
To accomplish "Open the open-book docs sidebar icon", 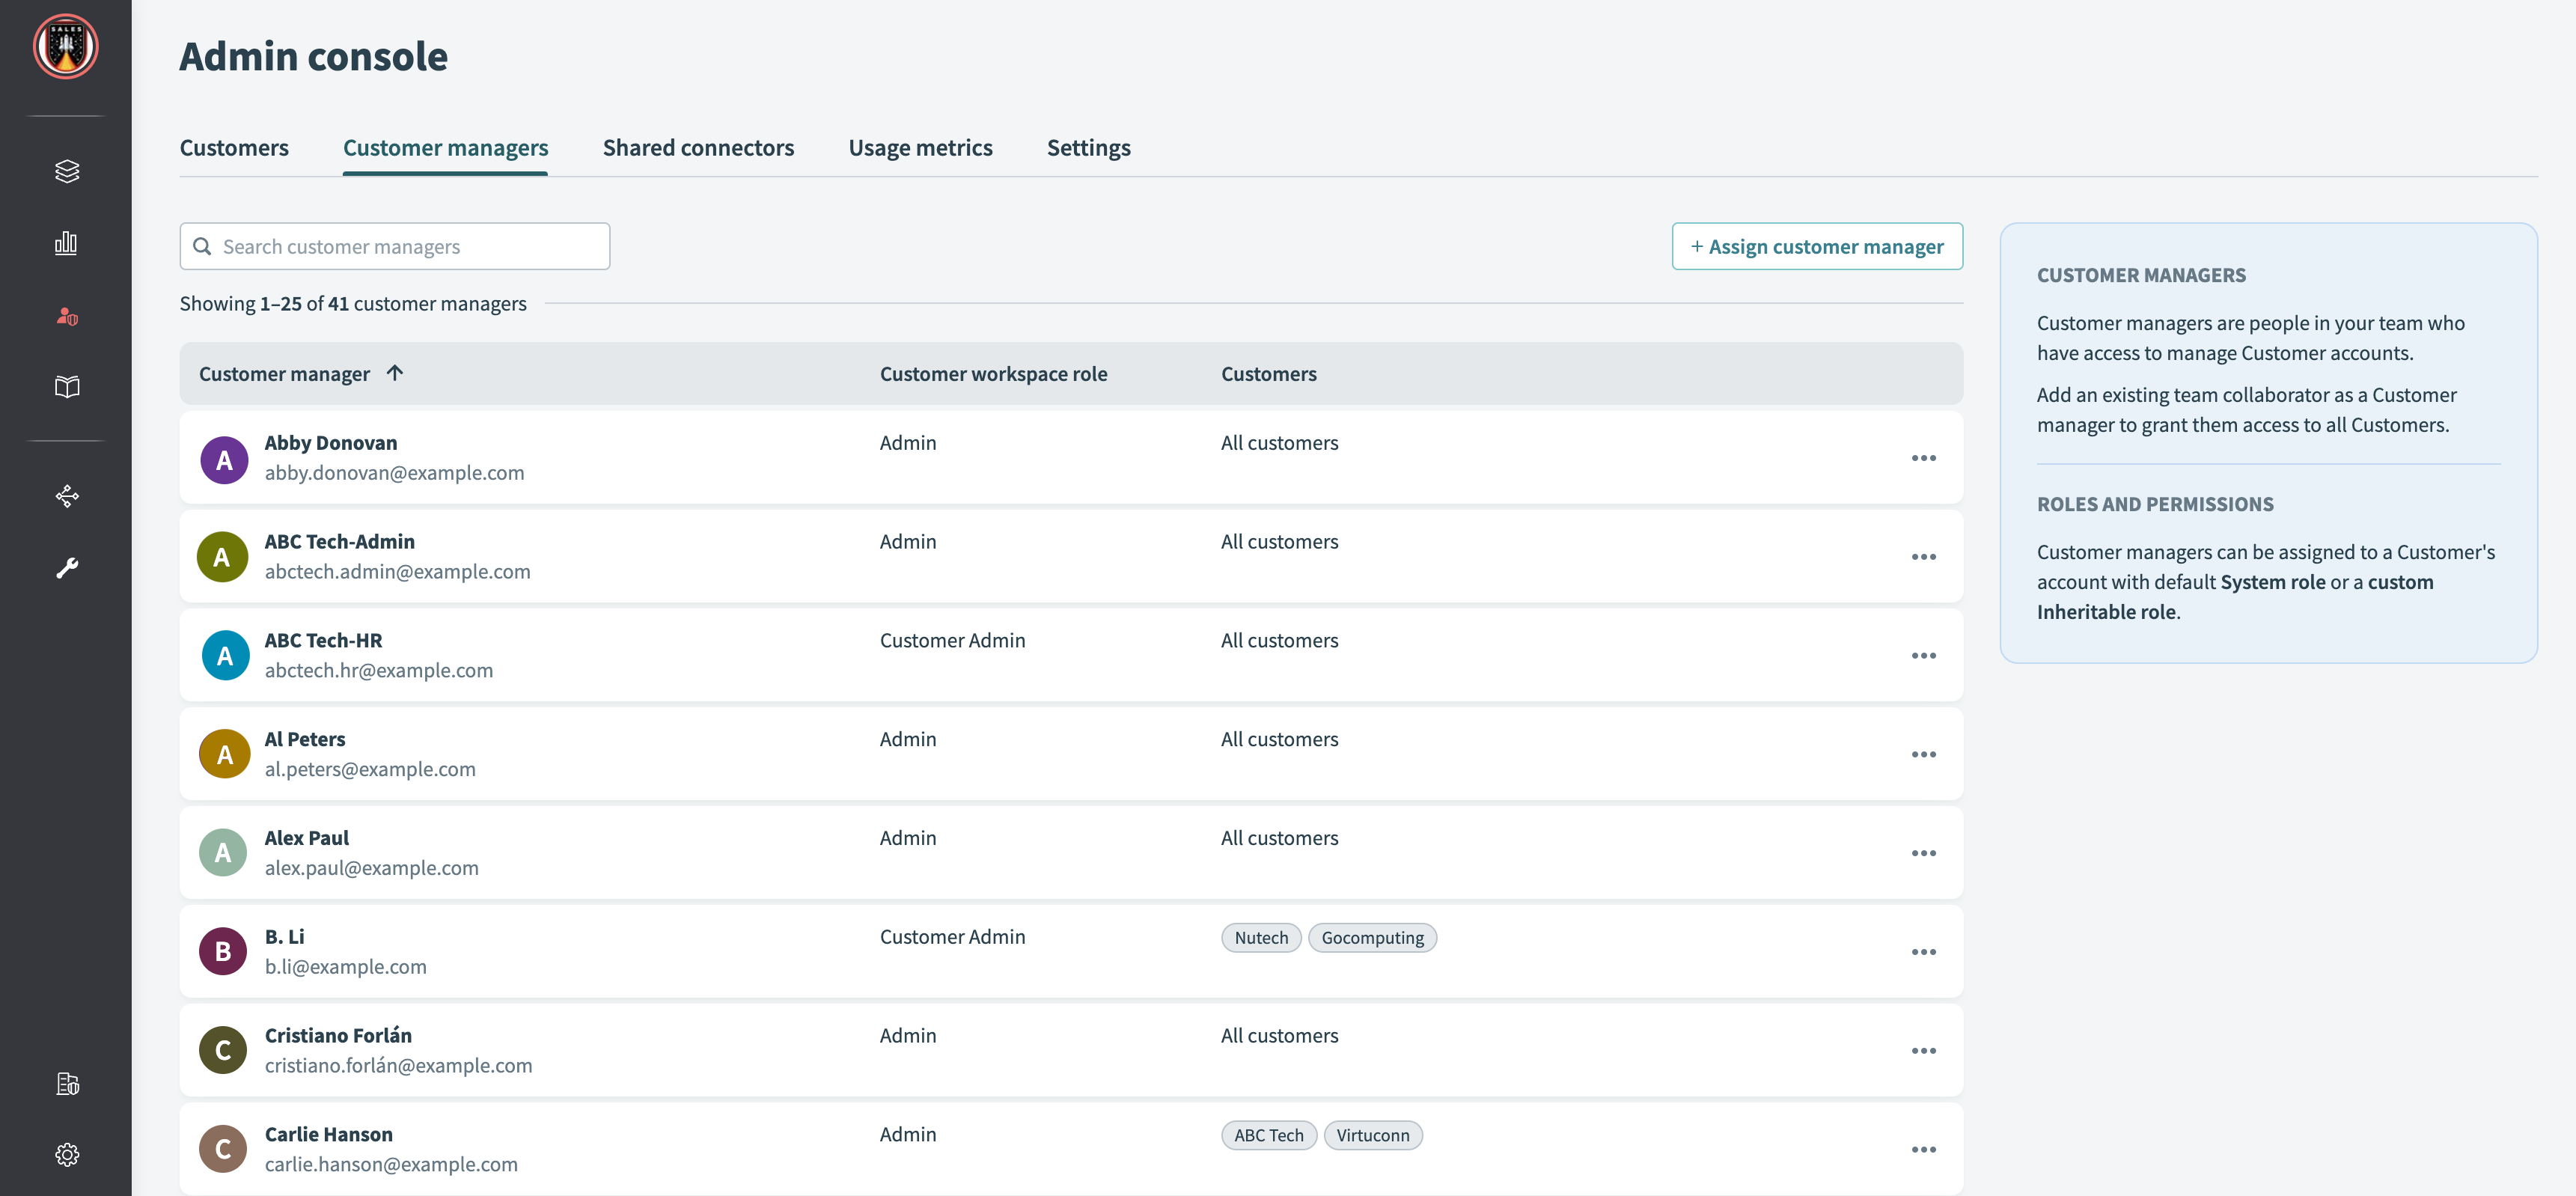I will tap(67, 387).
